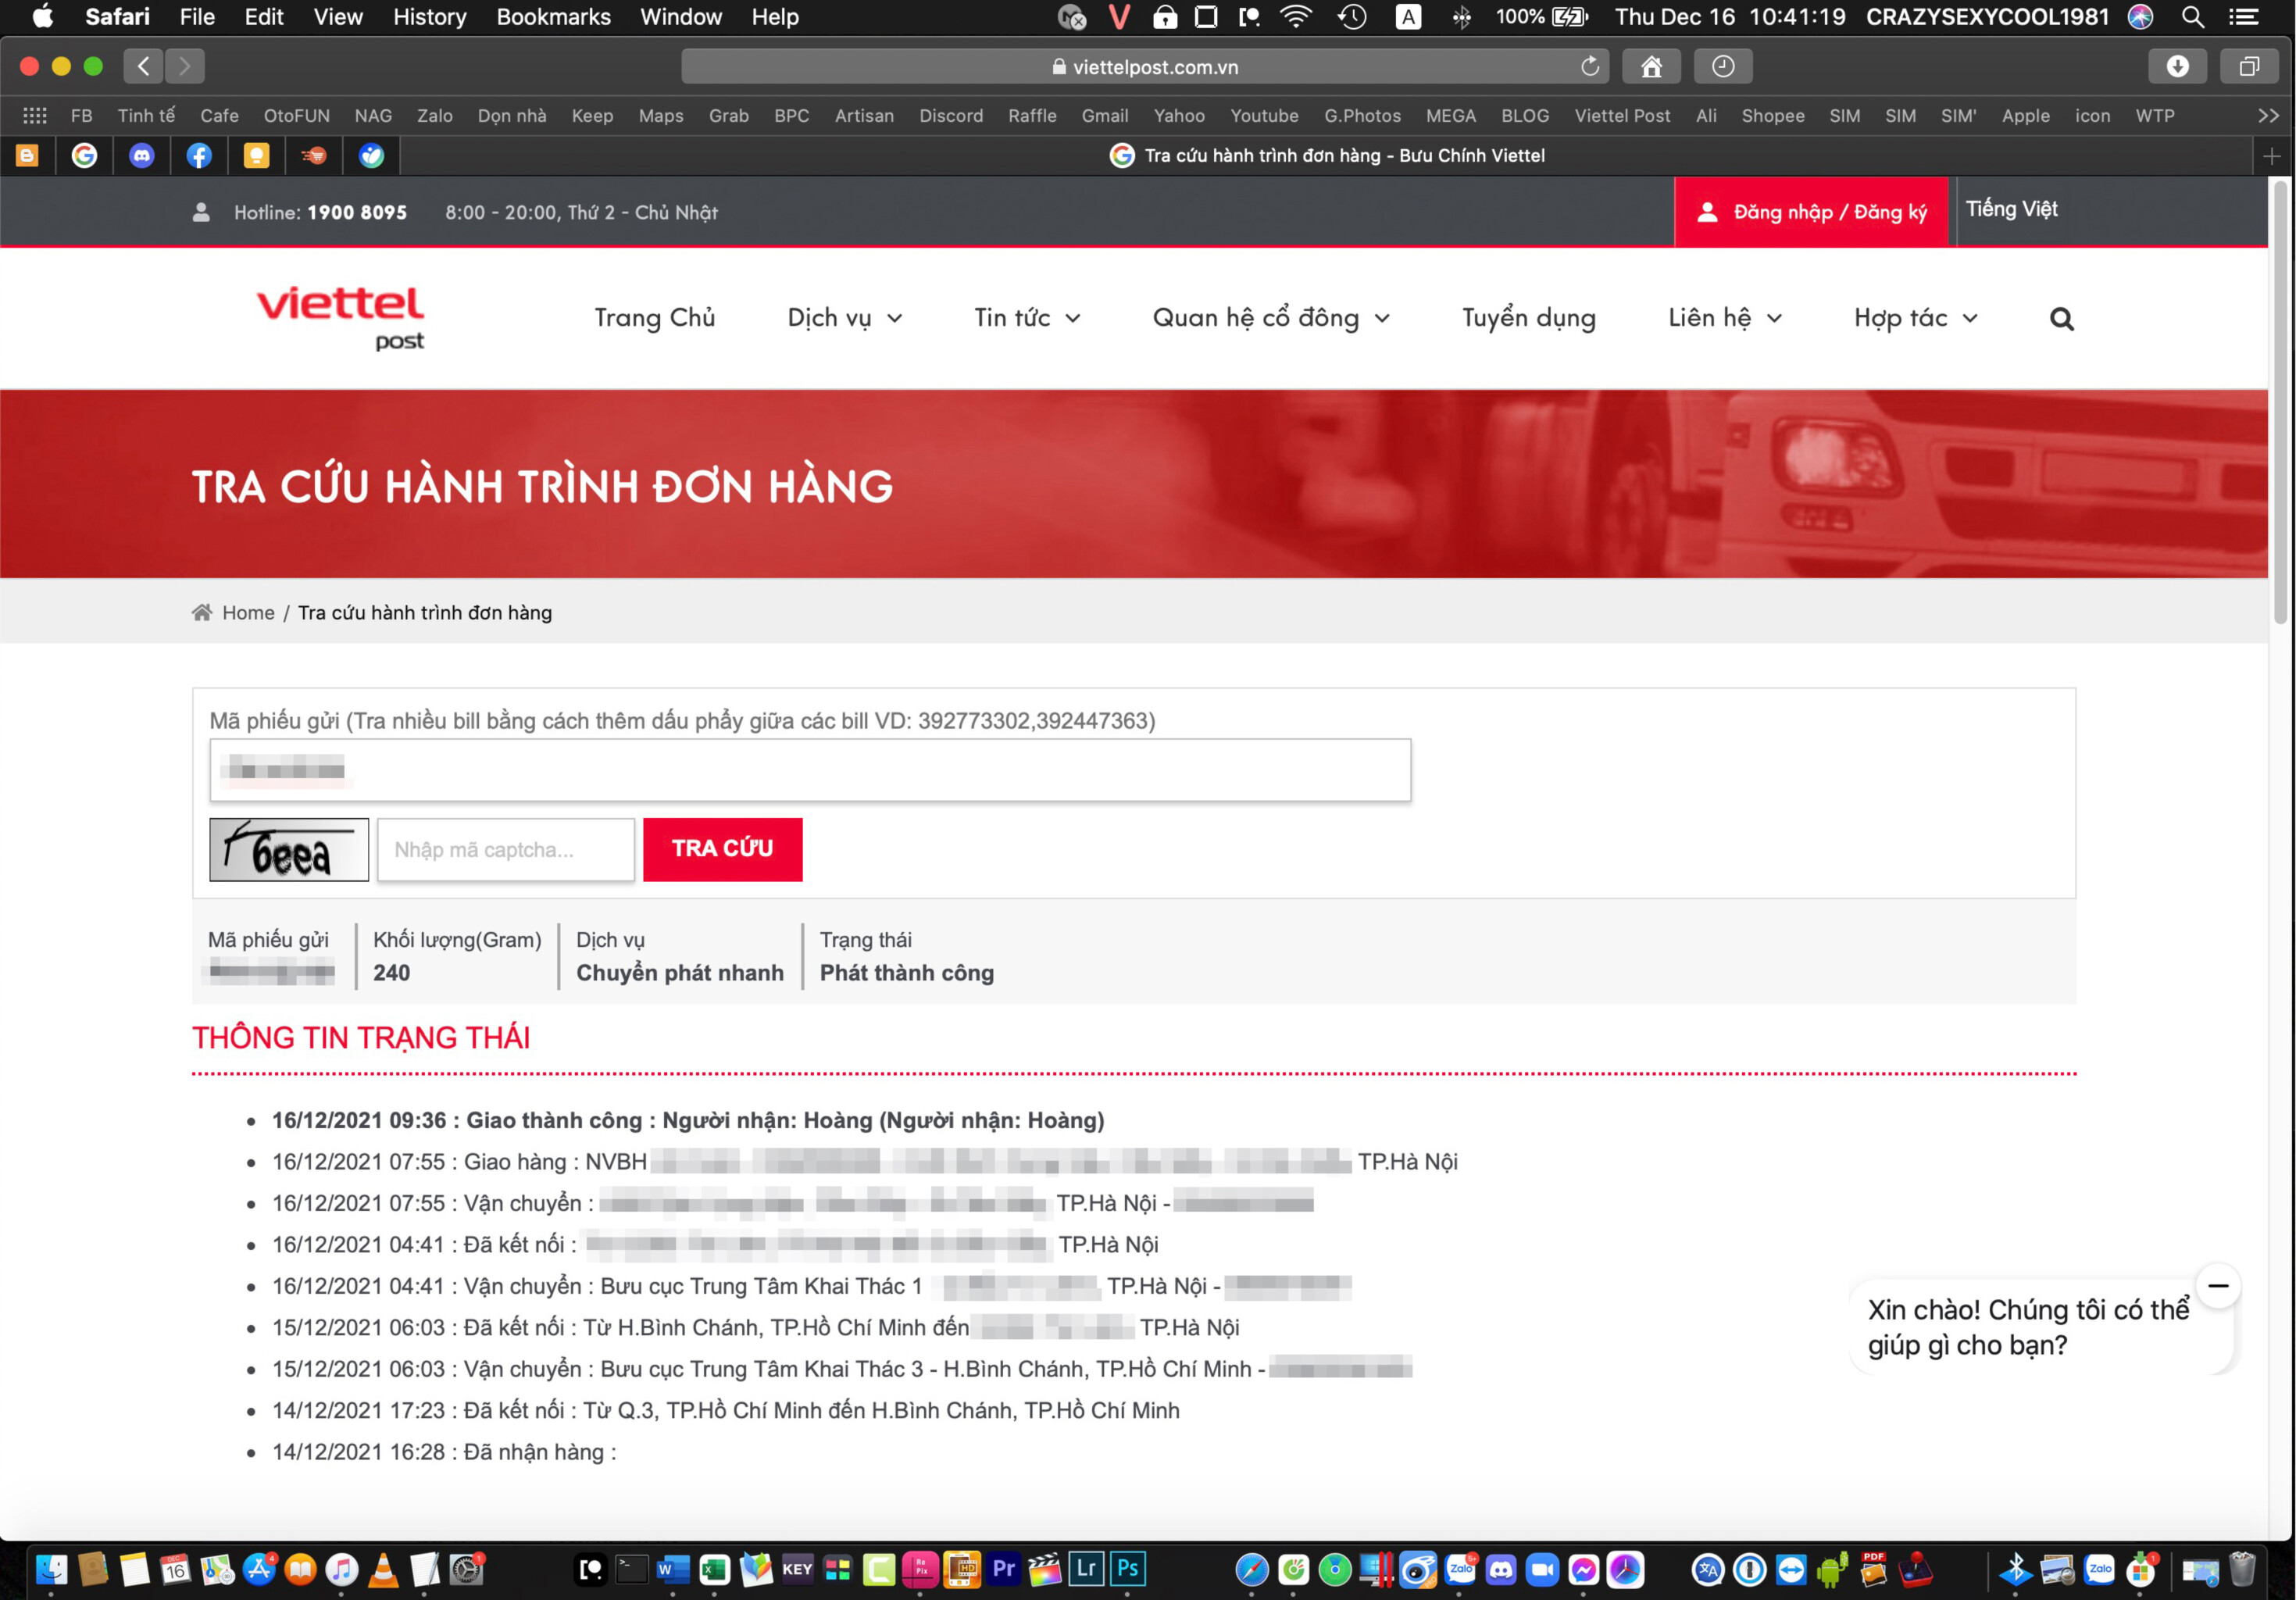Open Photoshop from the Dock
2296x1600 pixels.
1128,1568
